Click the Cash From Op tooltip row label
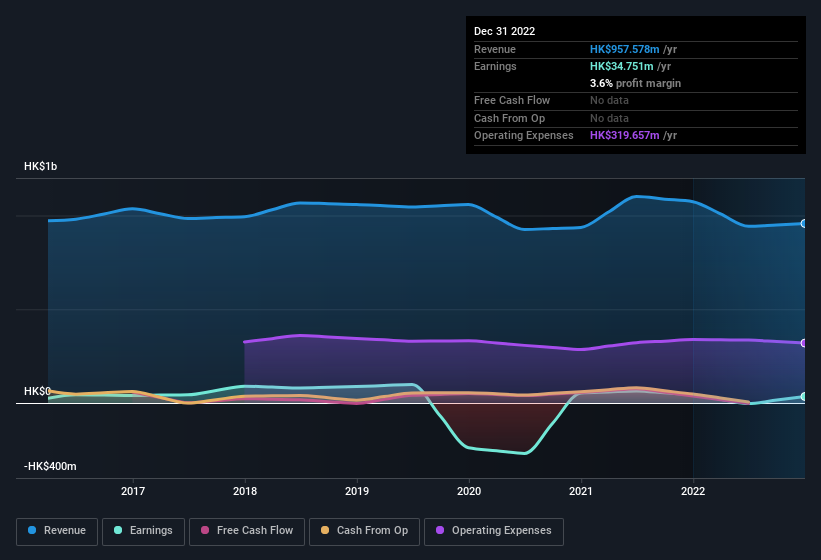Screen dimensions: 821x560 pyautogui.click(x=509, y=118)
